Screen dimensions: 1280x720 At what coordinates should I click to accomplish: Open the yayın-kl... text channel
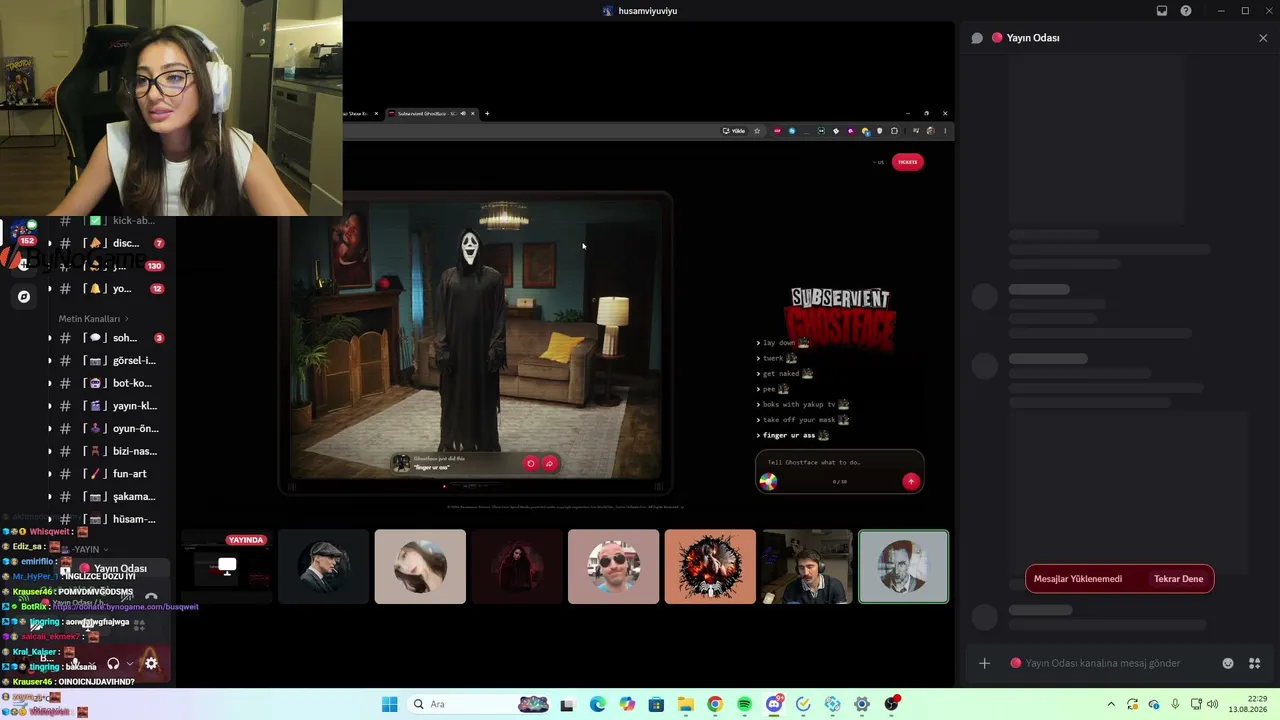[x=115, y=406]
